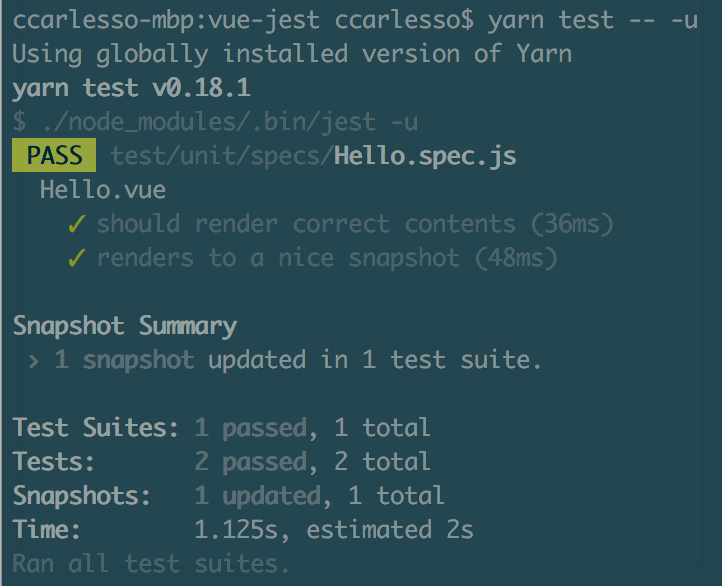Click the 'Snapshot Summary' heading

125,326
